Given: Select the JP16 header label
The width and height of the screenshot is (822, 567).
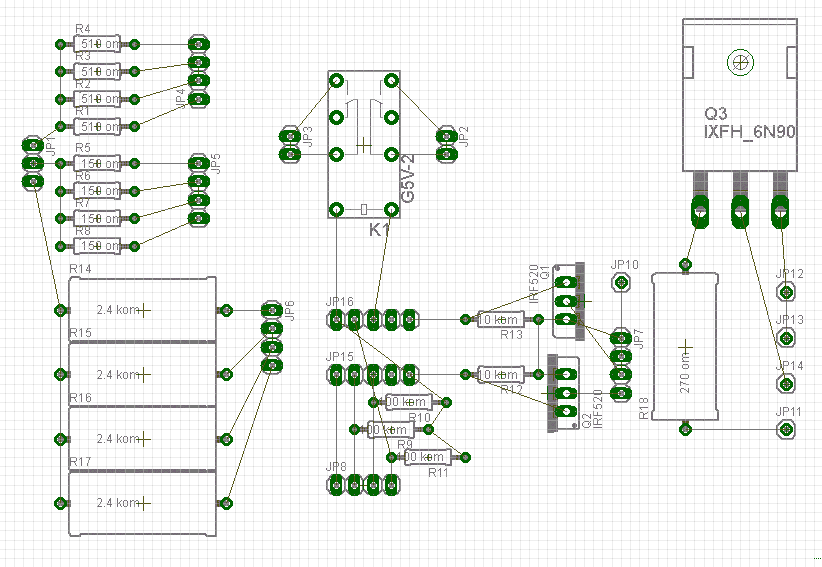Looking at the screenshot, I should [340, 302].
